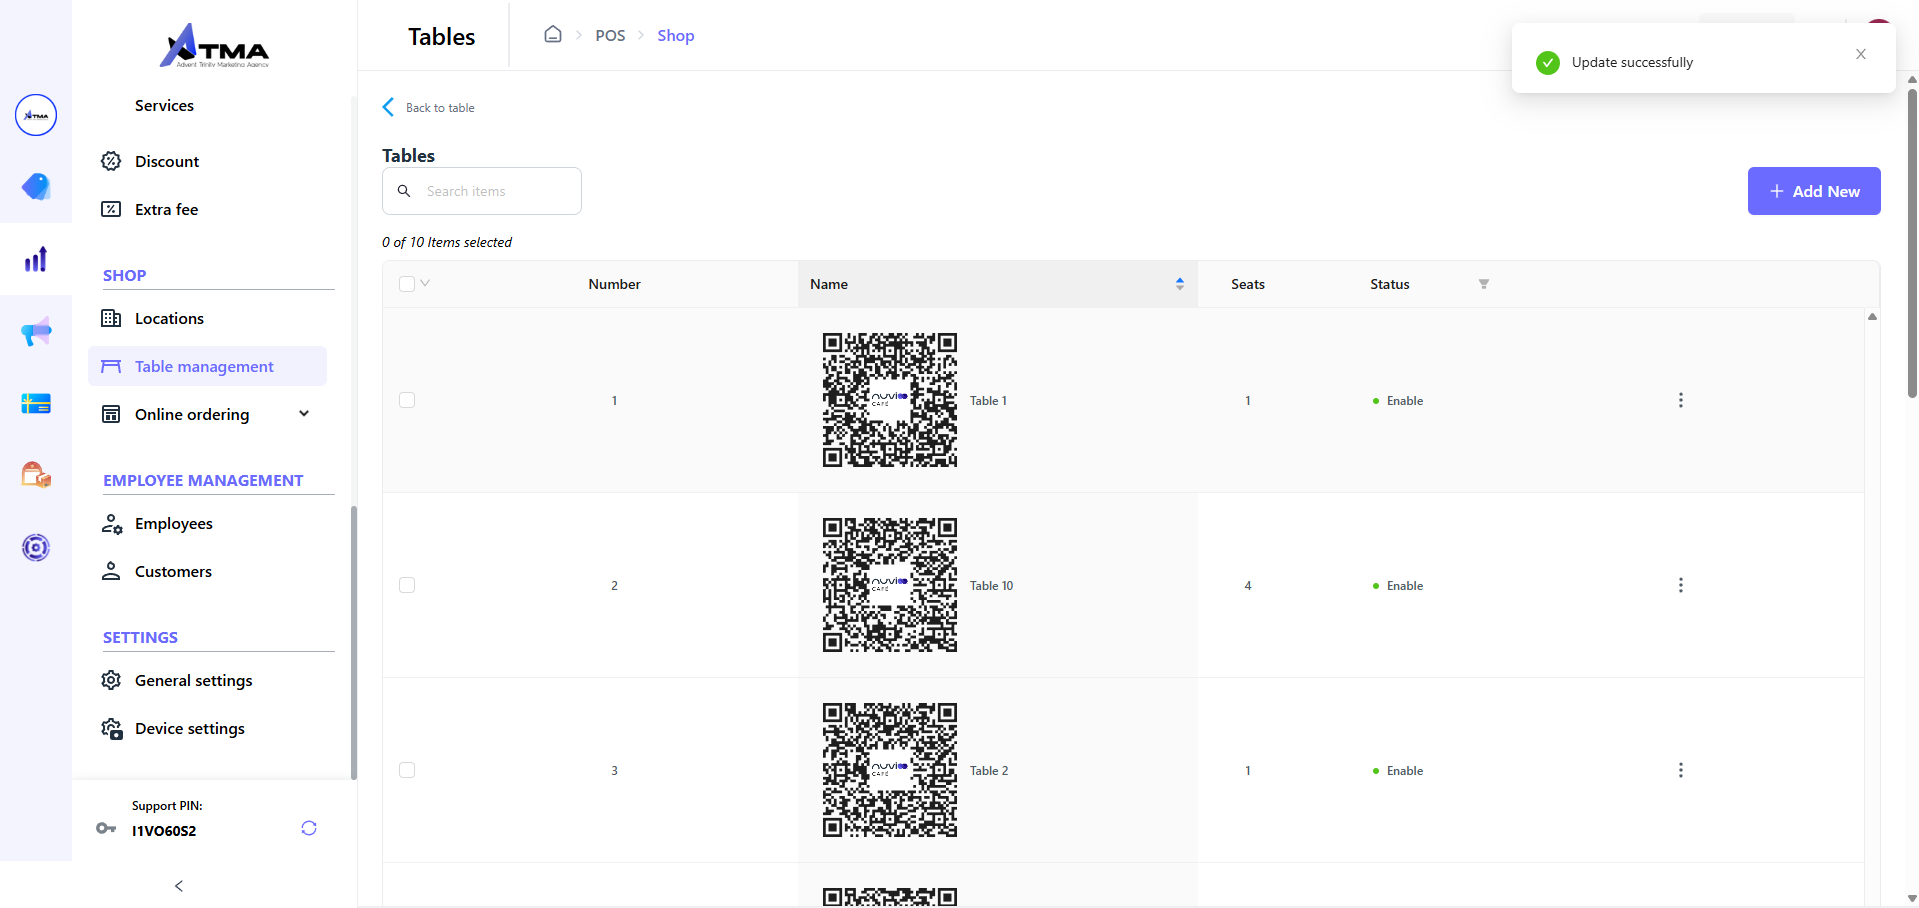Screen dimensions: 1919x908
Task: Tick the select-all checkbox in the table header
Action: tap(406, 283)
